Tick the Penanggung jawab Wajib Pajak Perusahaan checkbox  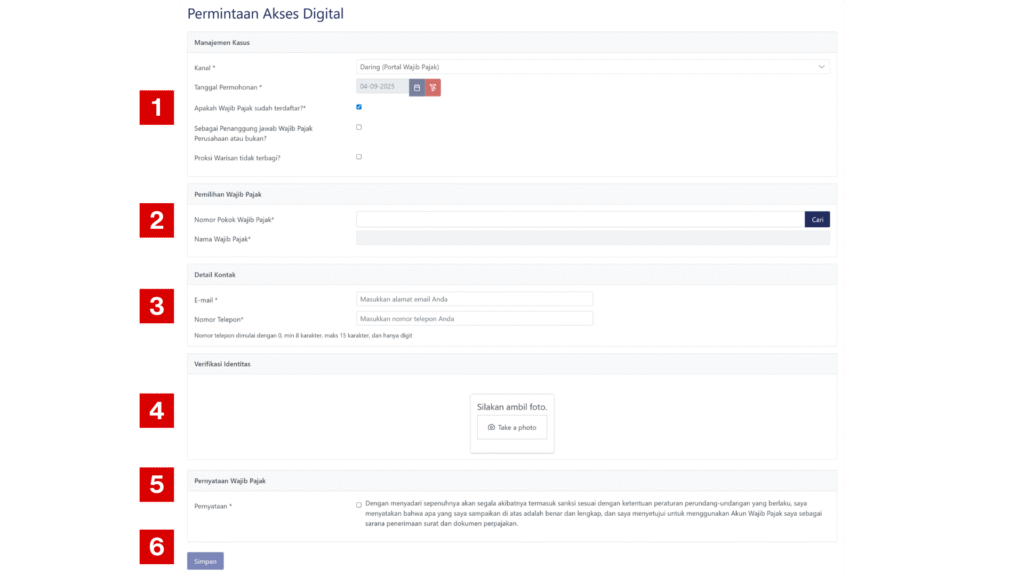359,127
